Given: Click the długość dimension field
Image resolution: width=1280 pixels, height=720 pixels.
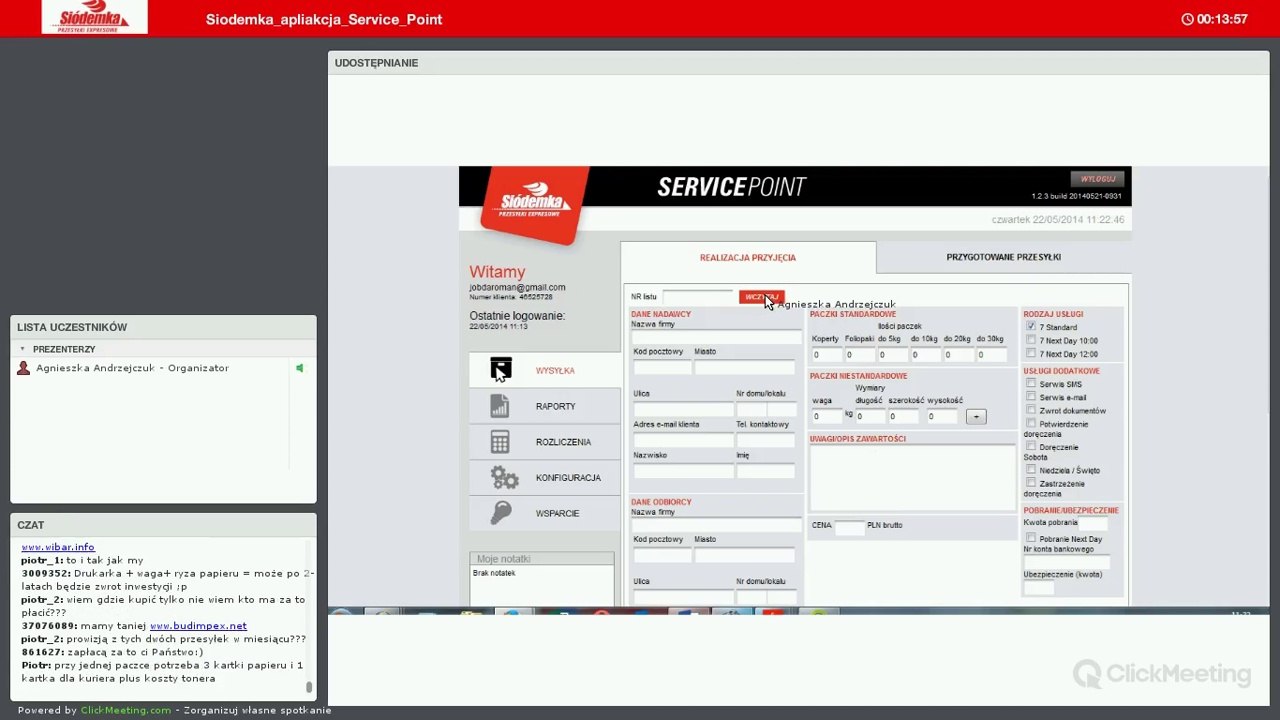Looking at the screenshot, I should (x=870, y=416).
